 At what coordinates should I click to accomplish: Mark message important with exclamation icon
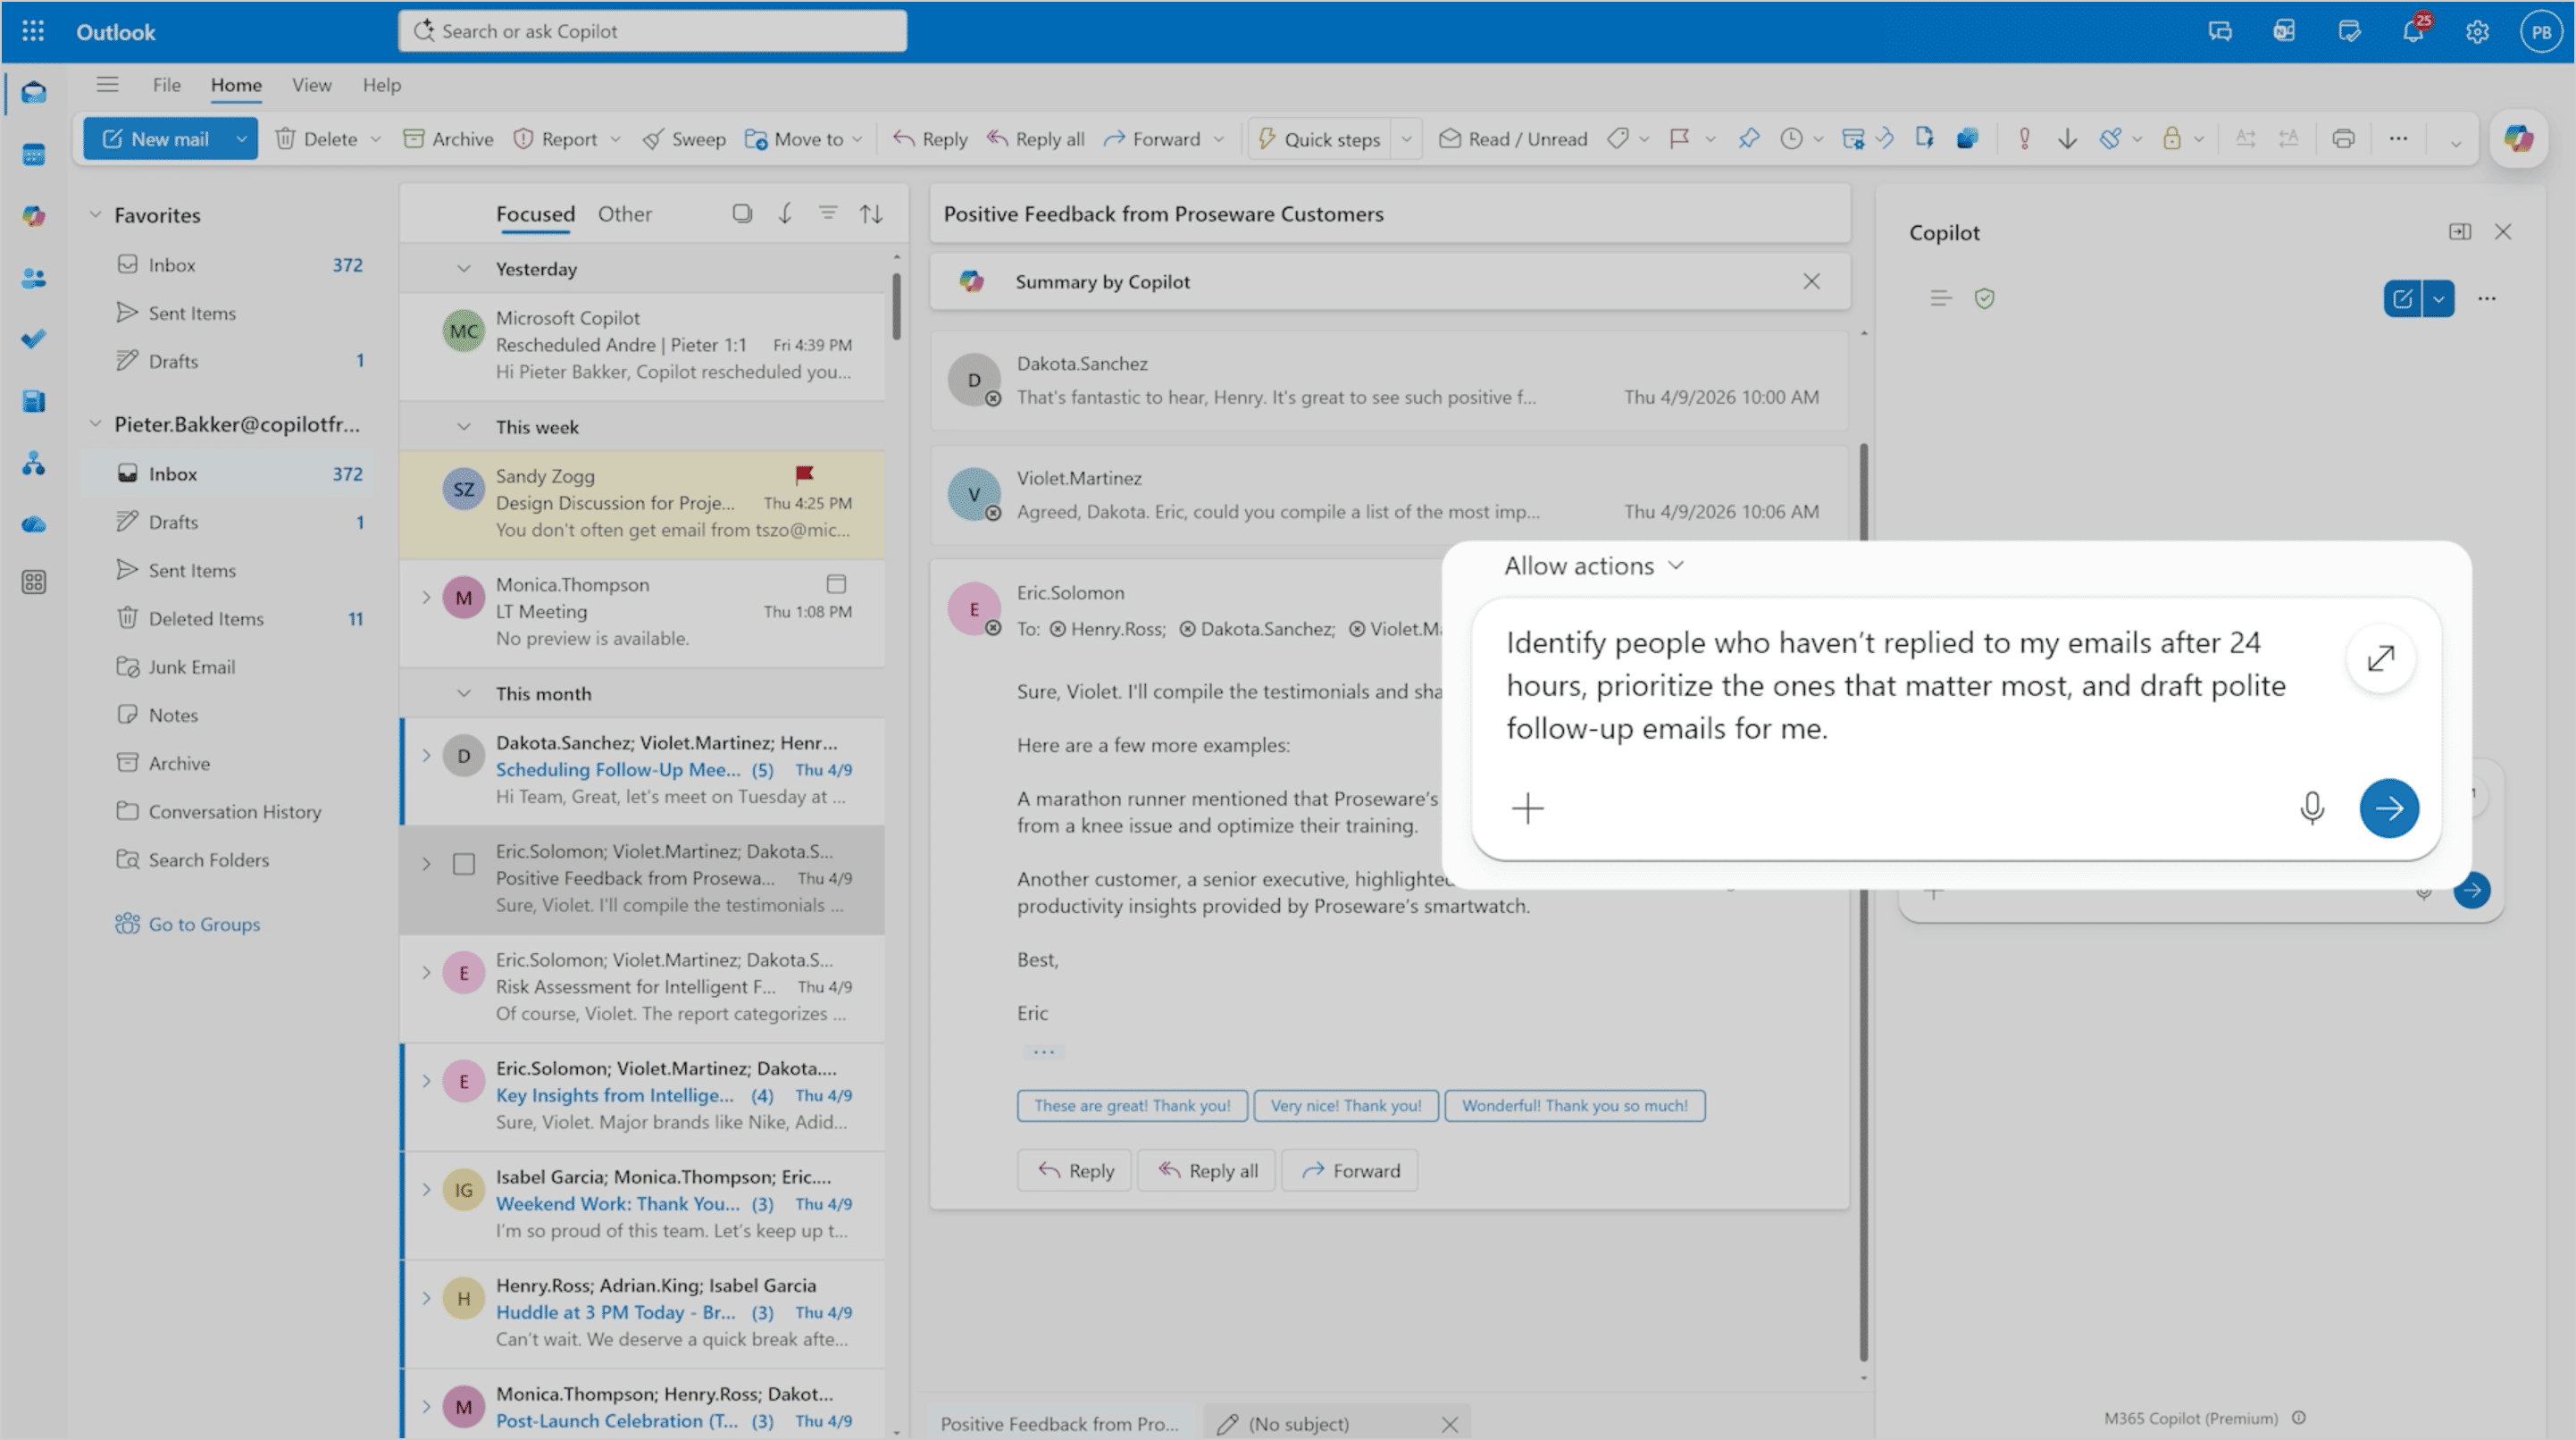[2024, 138]
